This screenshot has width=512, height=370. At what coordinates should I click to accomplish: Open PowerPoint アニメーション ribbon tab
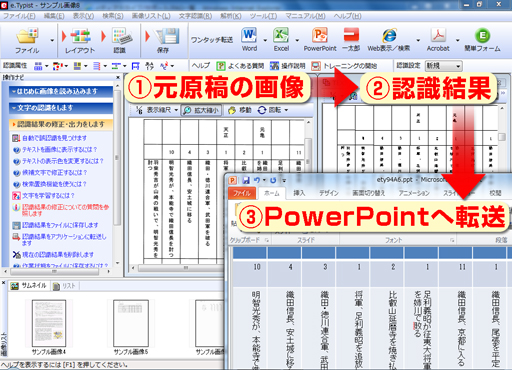pos(414,193)
